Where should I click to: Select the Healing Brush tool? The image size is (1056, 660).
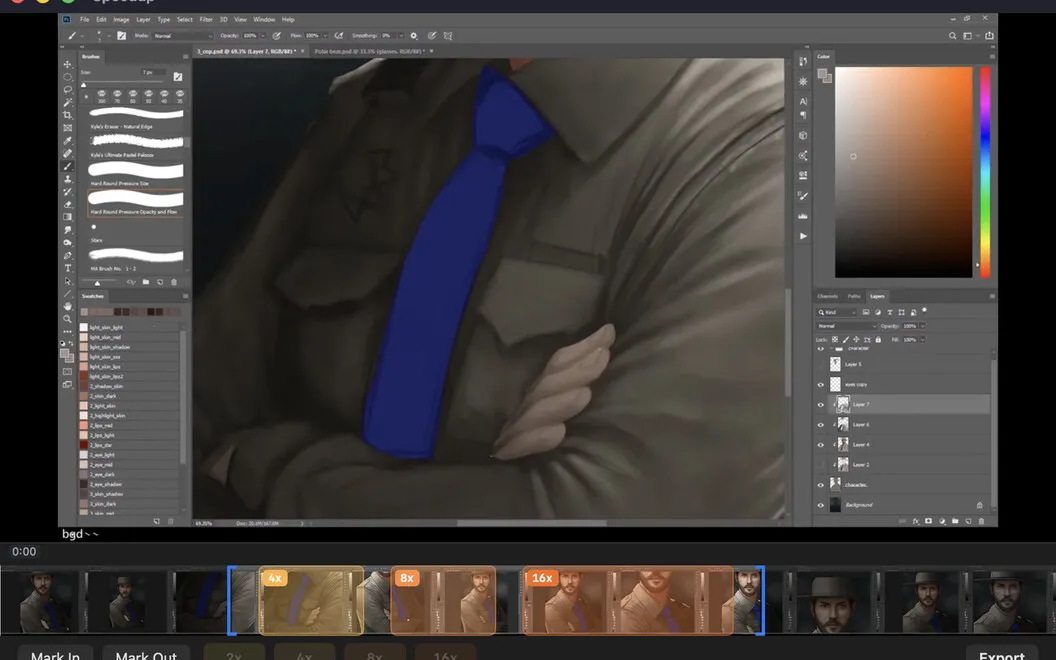point(67,154)
